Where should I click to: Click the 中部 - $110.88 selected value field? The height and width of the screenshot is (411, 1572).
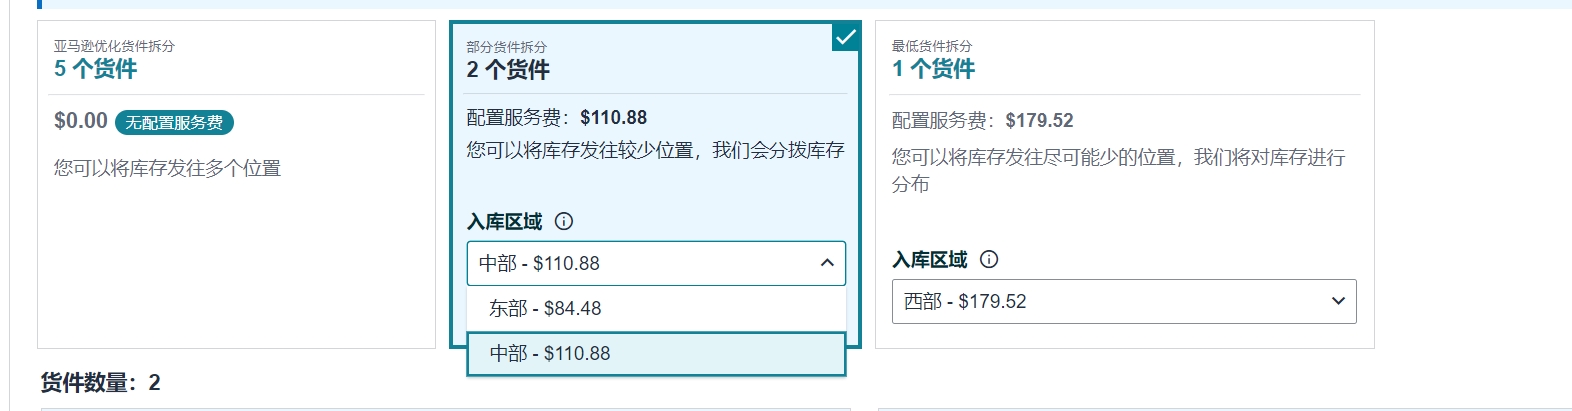tap(656, 263)
